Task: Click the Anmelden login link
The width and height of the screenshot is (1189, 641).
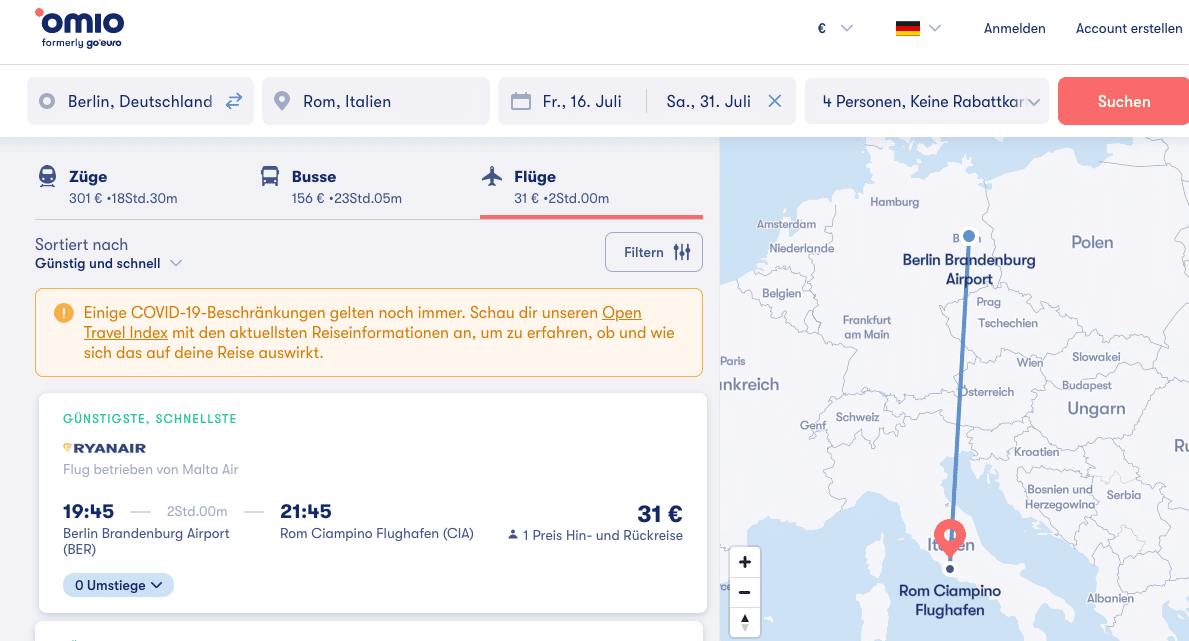Action: pyautogui.click(x=1015, y=28)
